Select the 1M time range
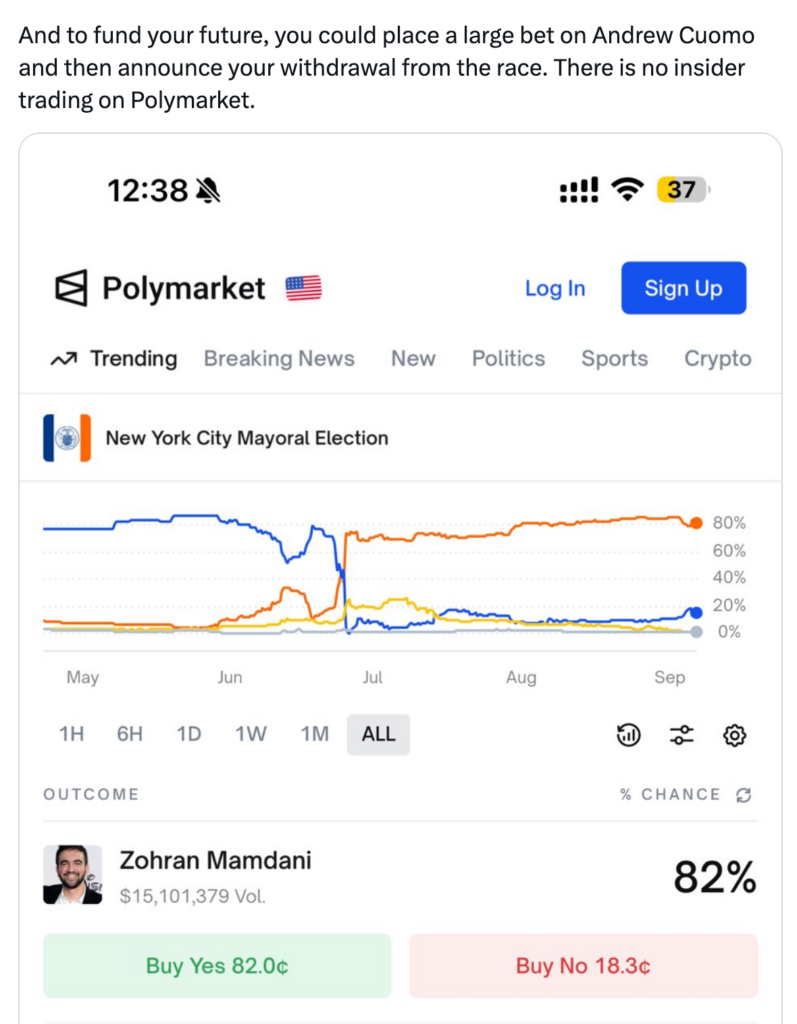This screenshot has width=797, height=1024. [315, 734]
